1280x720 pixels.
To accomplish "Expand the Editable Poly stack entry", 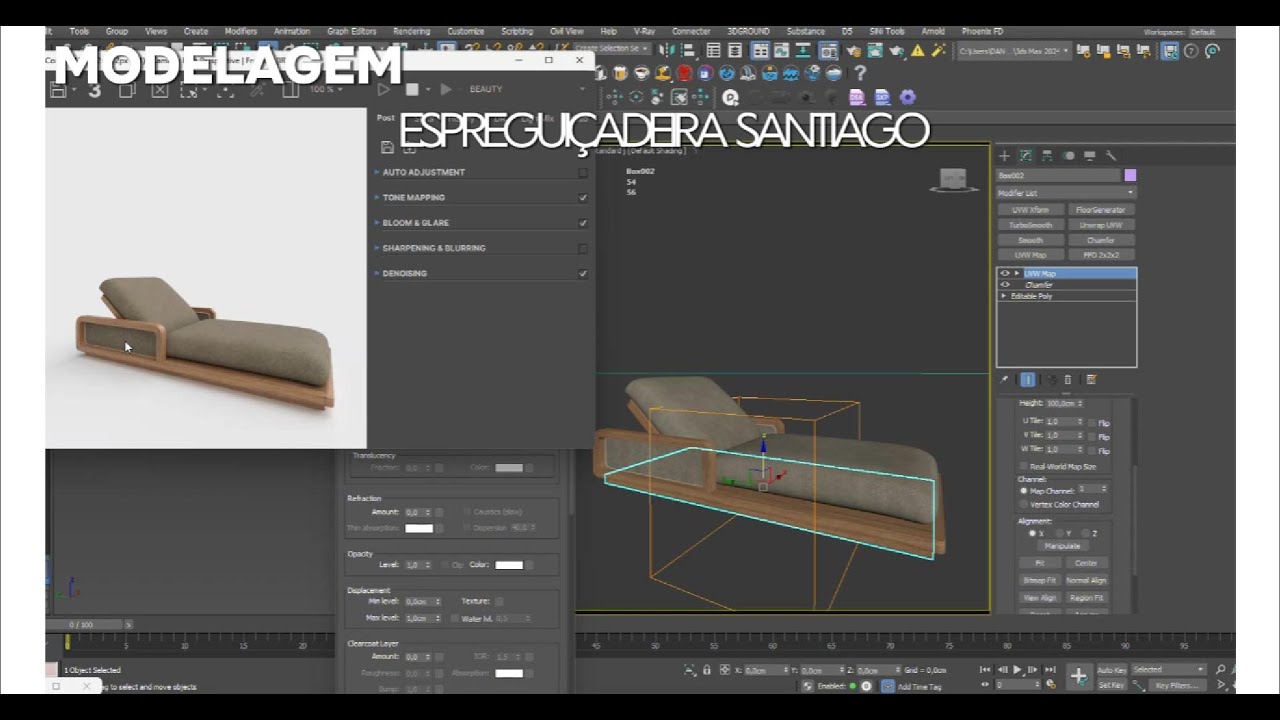I will pyautogui.click(x=1004, y=296).
